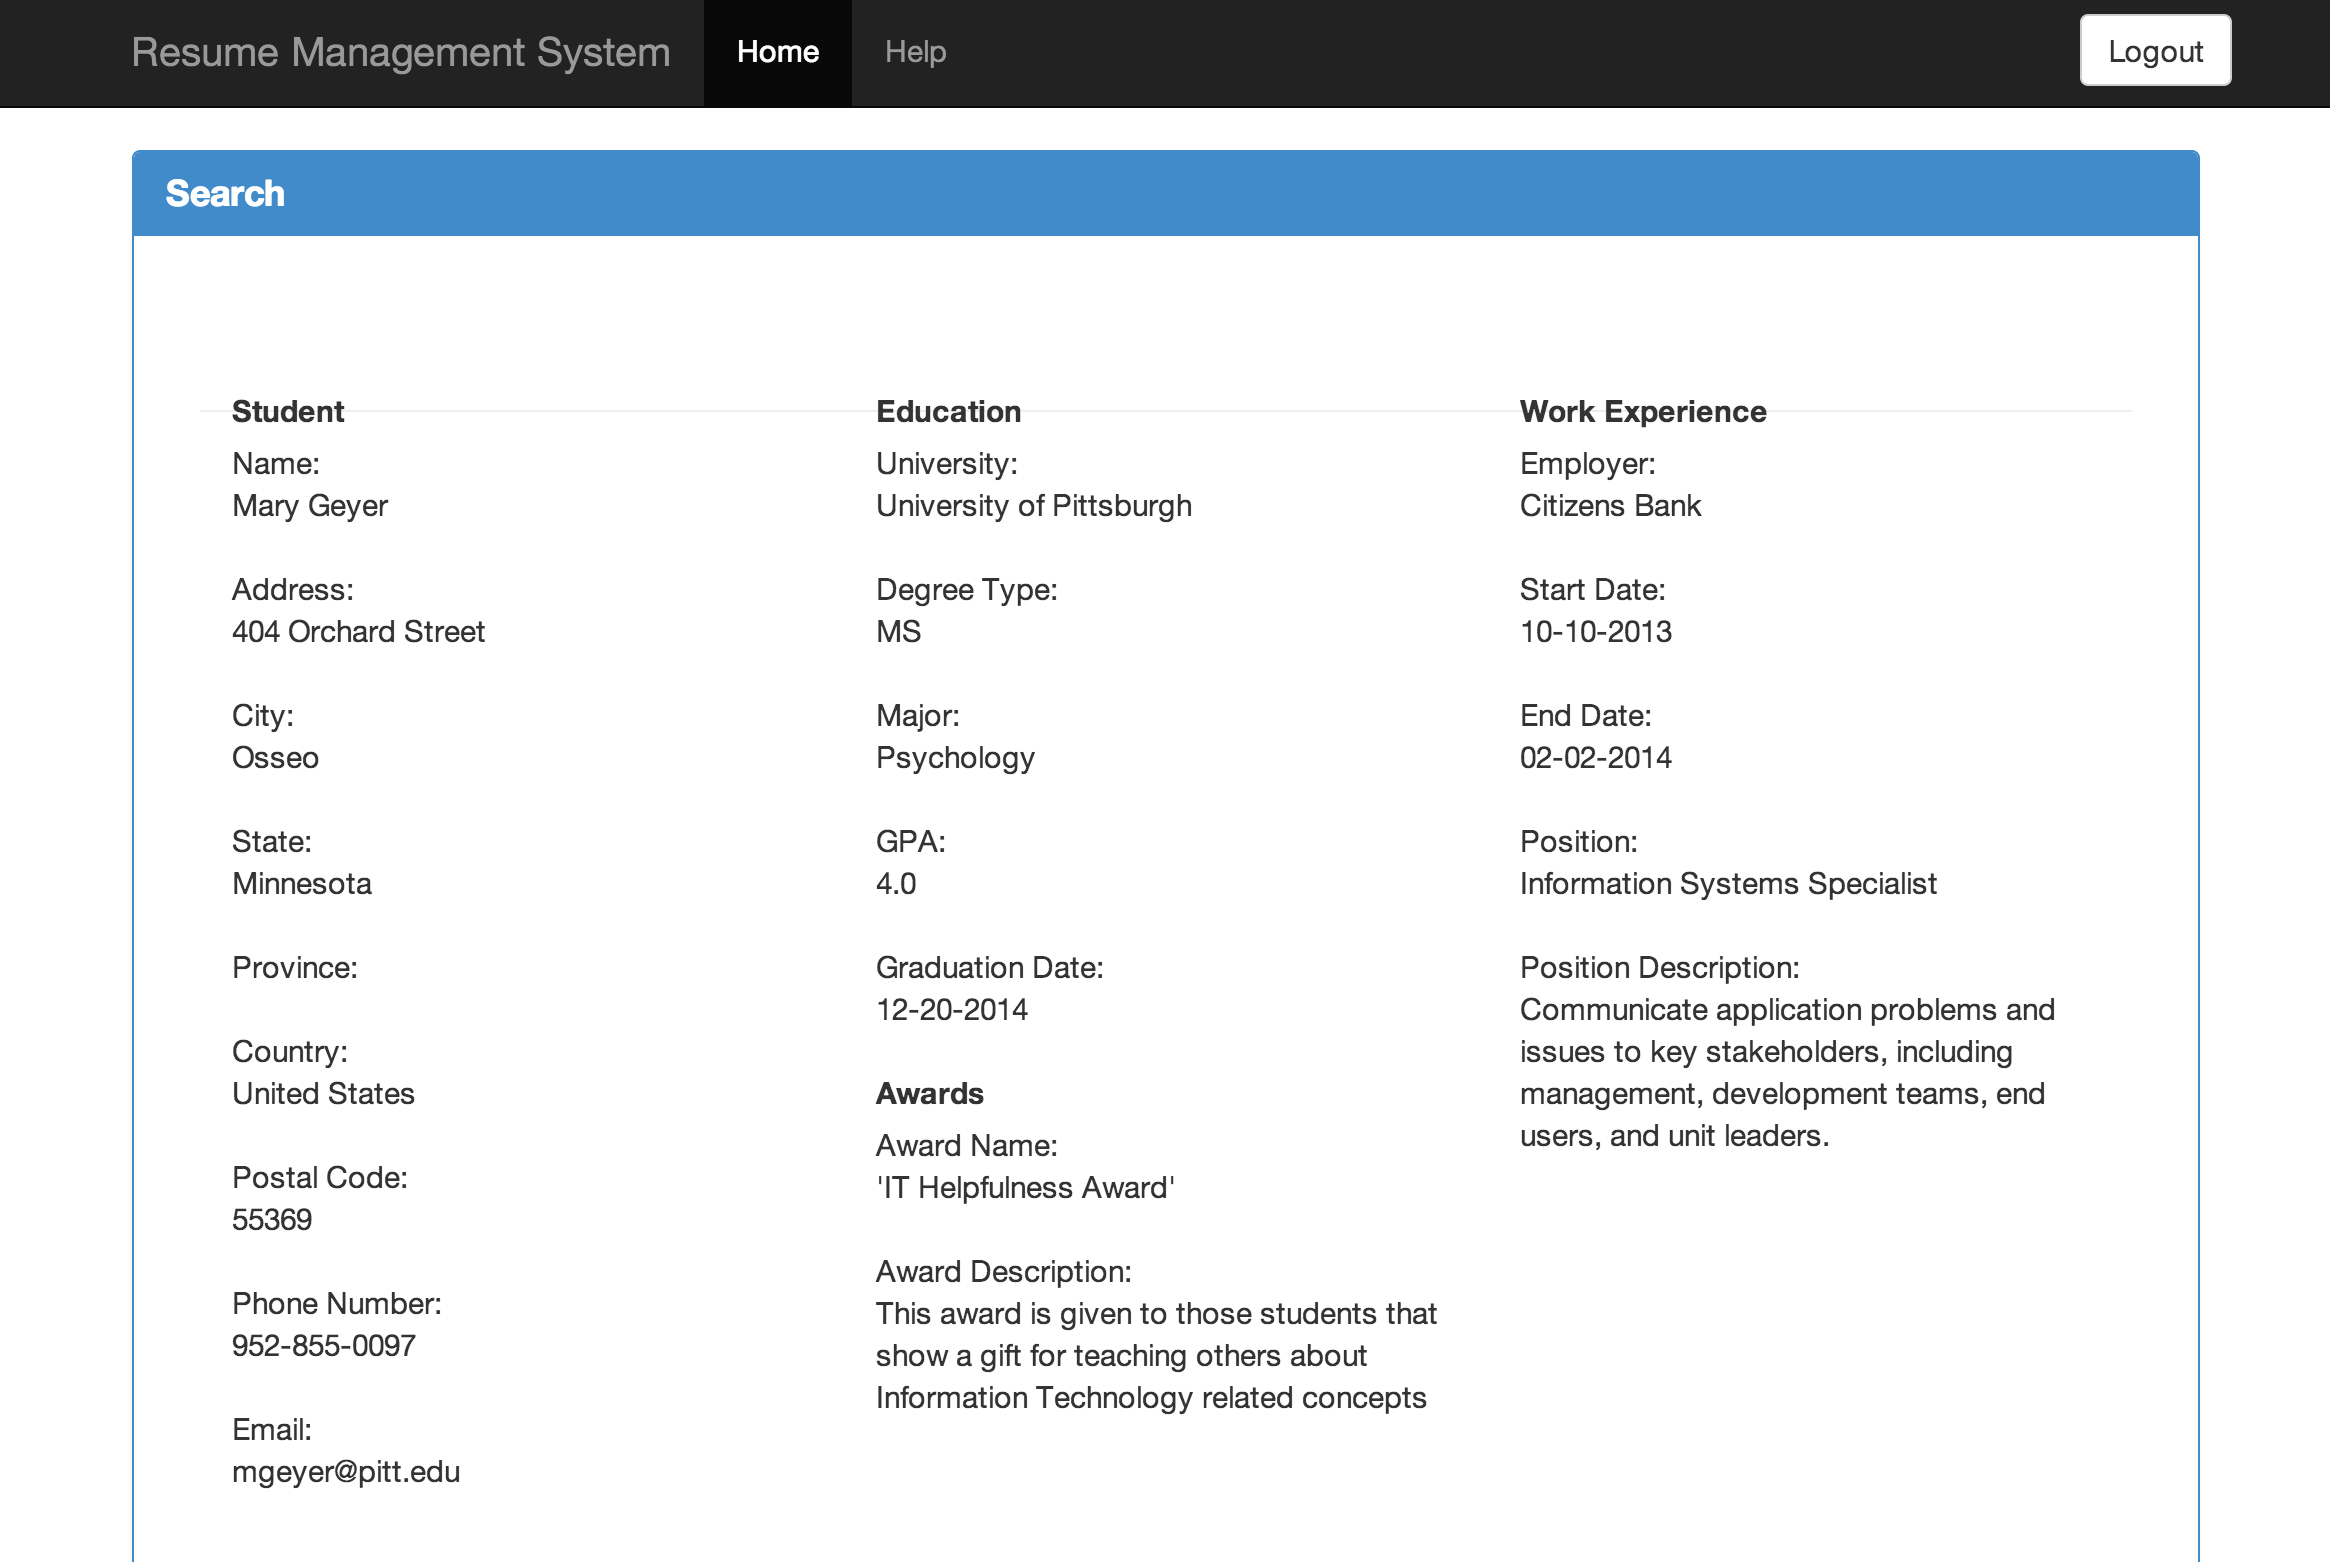Screen dimensions: 2330x1562
Task: Click the Education section heading
Action: pyautogui.click(x=948, y=412)
